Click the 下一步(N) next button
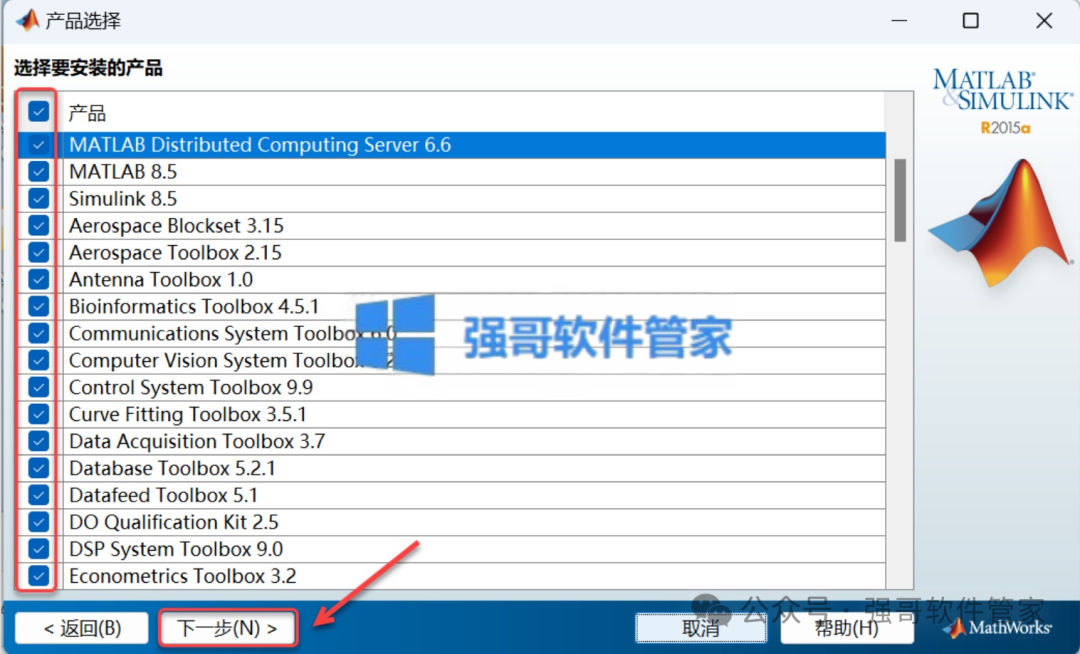 (x=228, y=628)
